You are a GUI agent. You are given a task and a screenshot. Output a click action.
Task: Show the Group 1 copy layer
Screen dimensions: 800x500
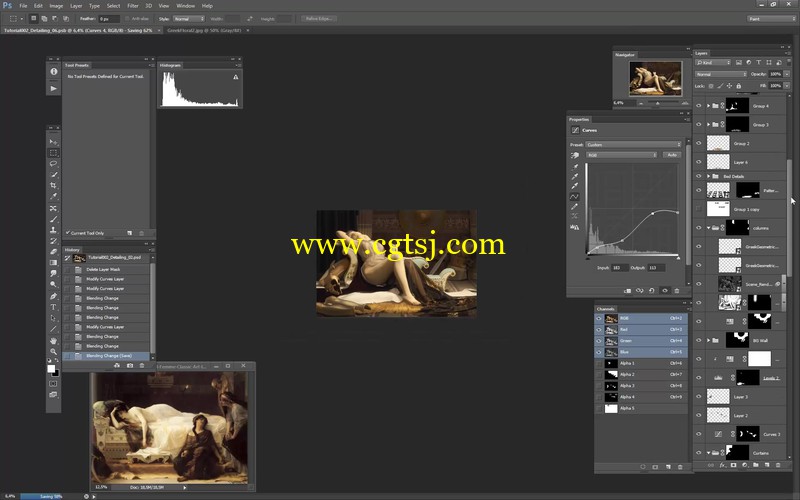coord(699,209)
